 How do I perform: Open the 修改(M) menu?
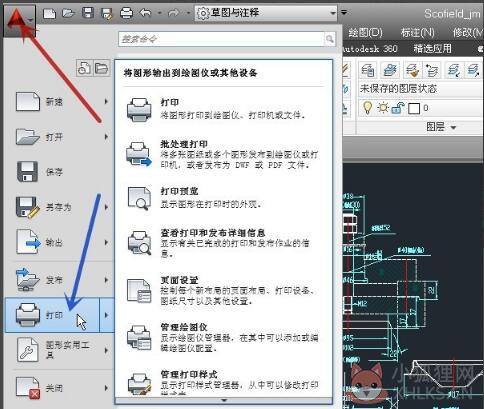coord(468,32)
